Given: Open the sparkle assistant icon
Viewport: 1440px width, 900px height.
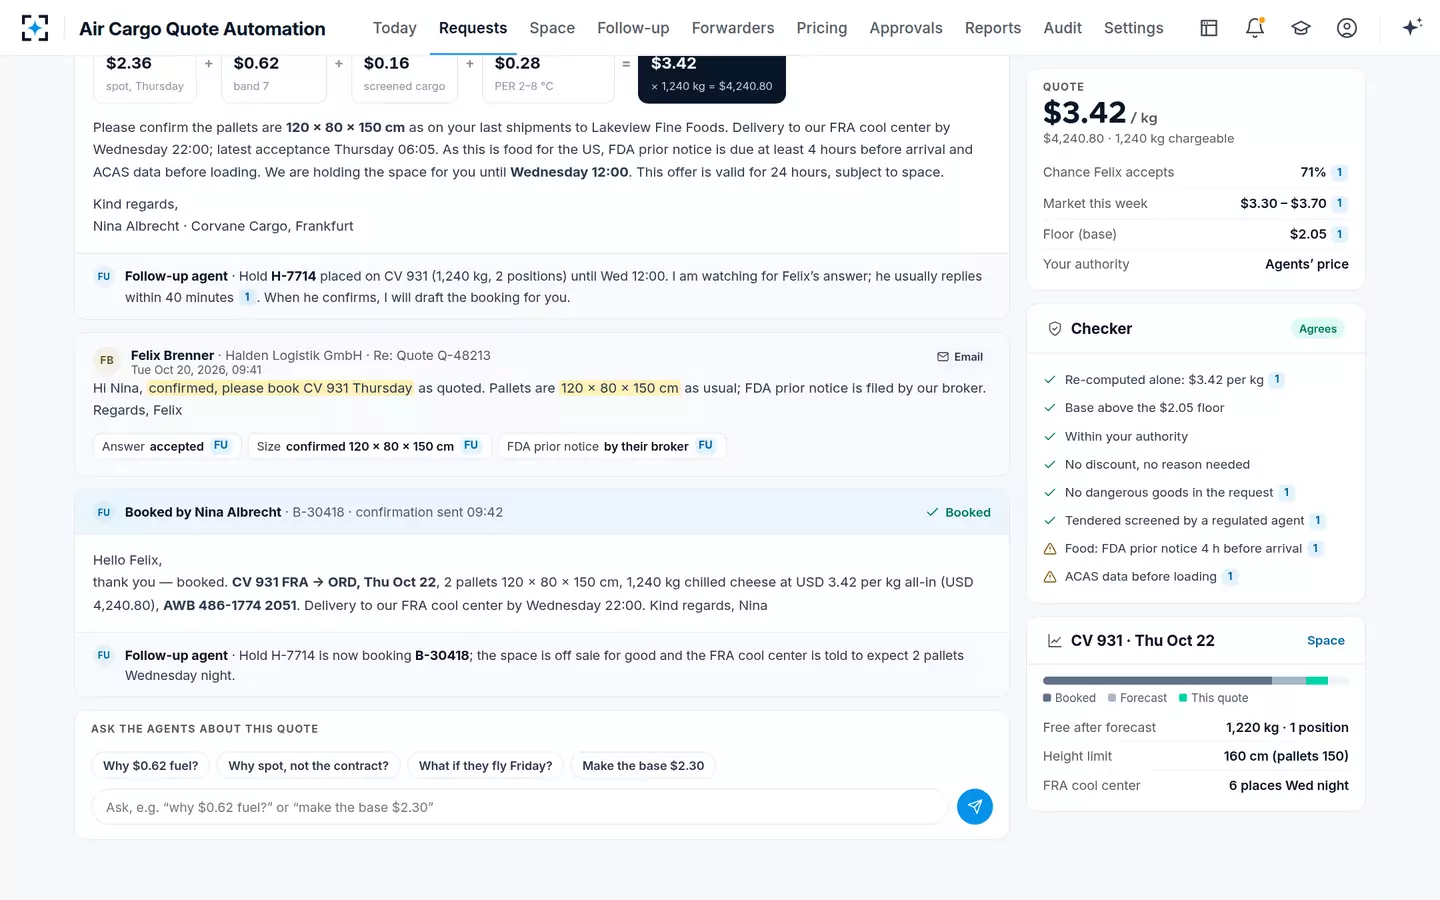Looking at the screenshot, I should [1412, 28].
